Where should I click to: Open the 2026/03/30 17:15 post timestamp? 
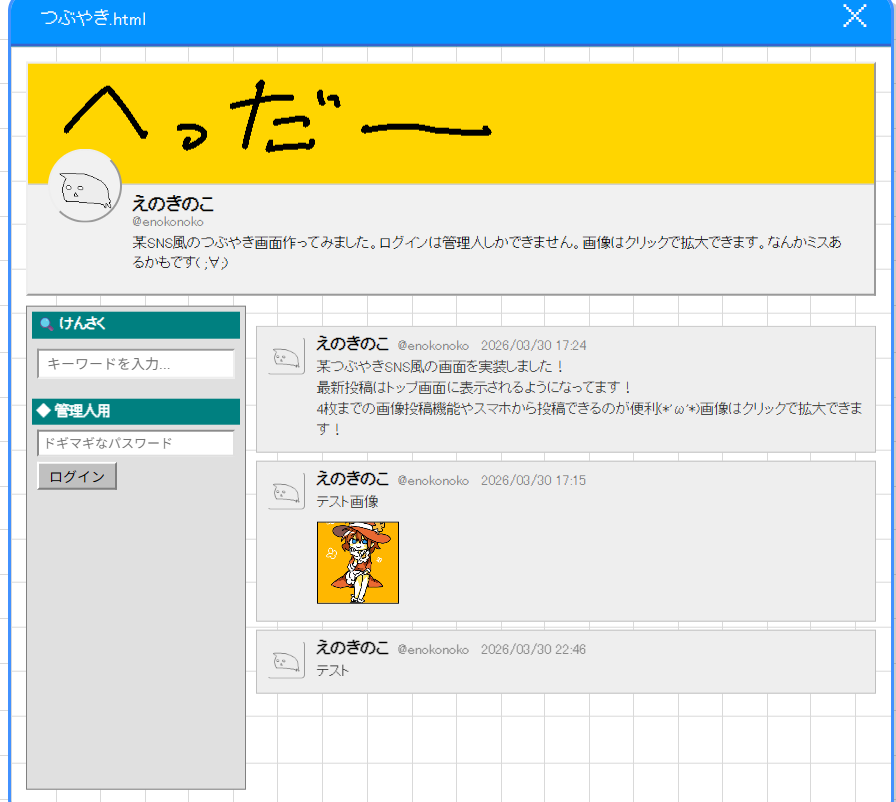pos(533,480)
